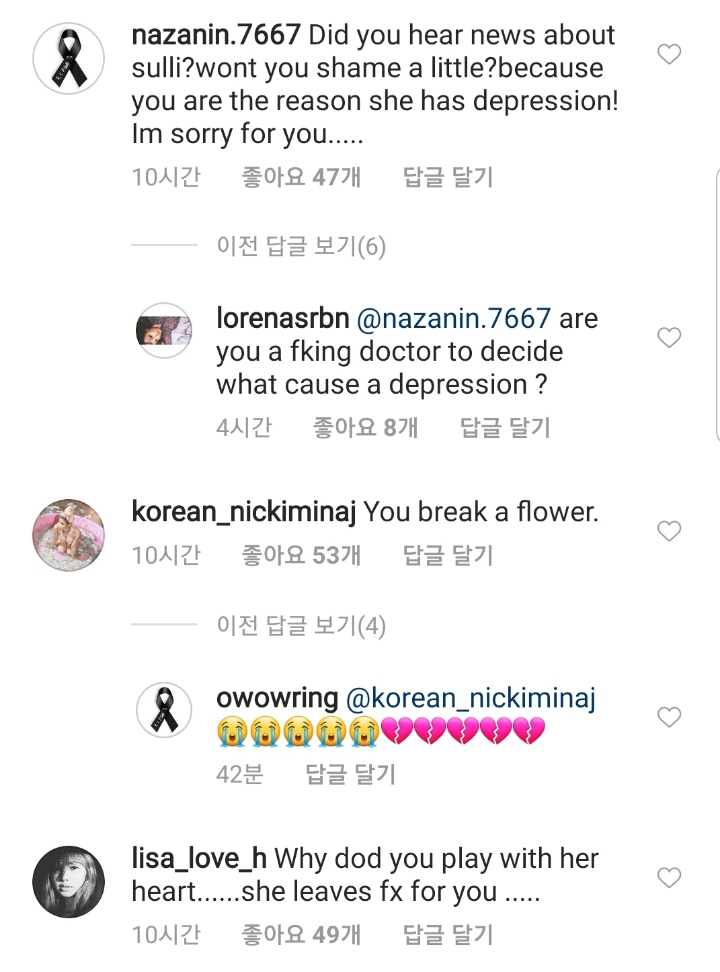Open lorenasrbn's profile avatar

[x=163, y=331]
